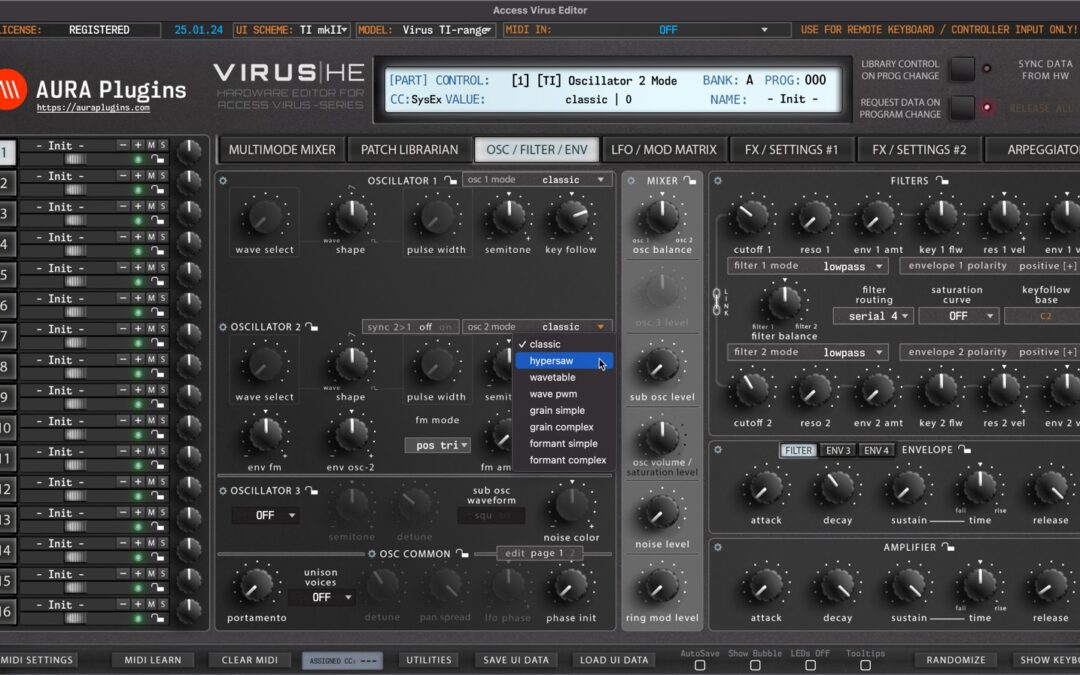Click the MIDI LEARN button
This screenshot has width=1080, height=675.
coord(151,659)
